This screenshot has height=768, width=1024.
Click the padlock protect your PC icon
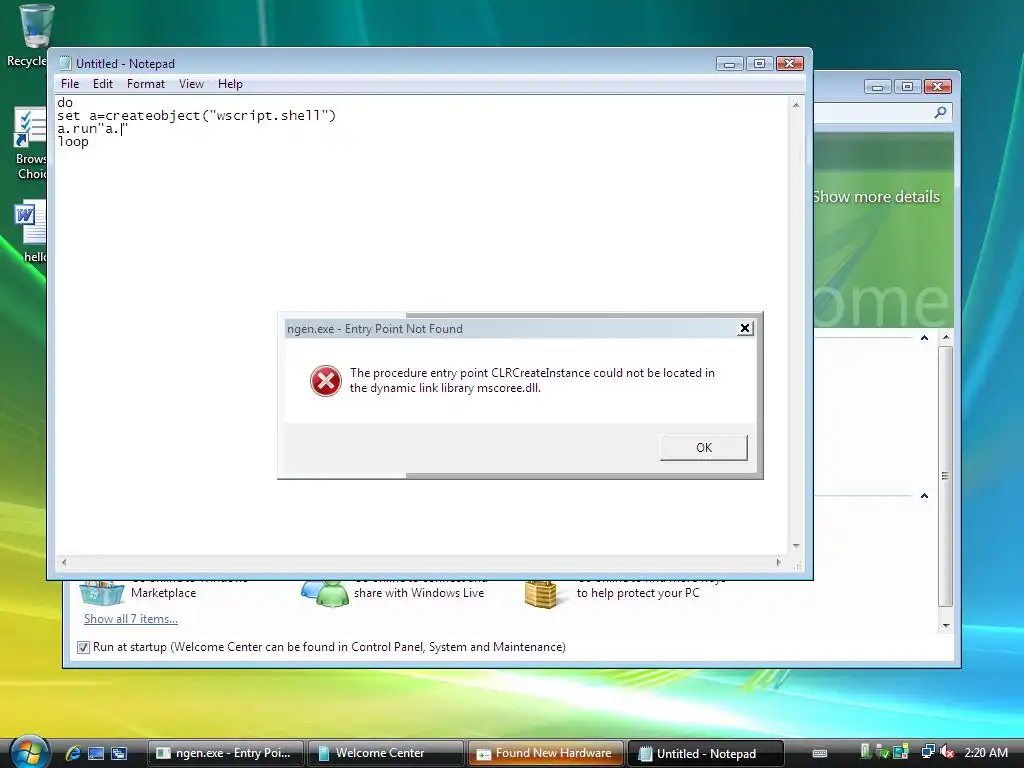(x=541, y=593)
